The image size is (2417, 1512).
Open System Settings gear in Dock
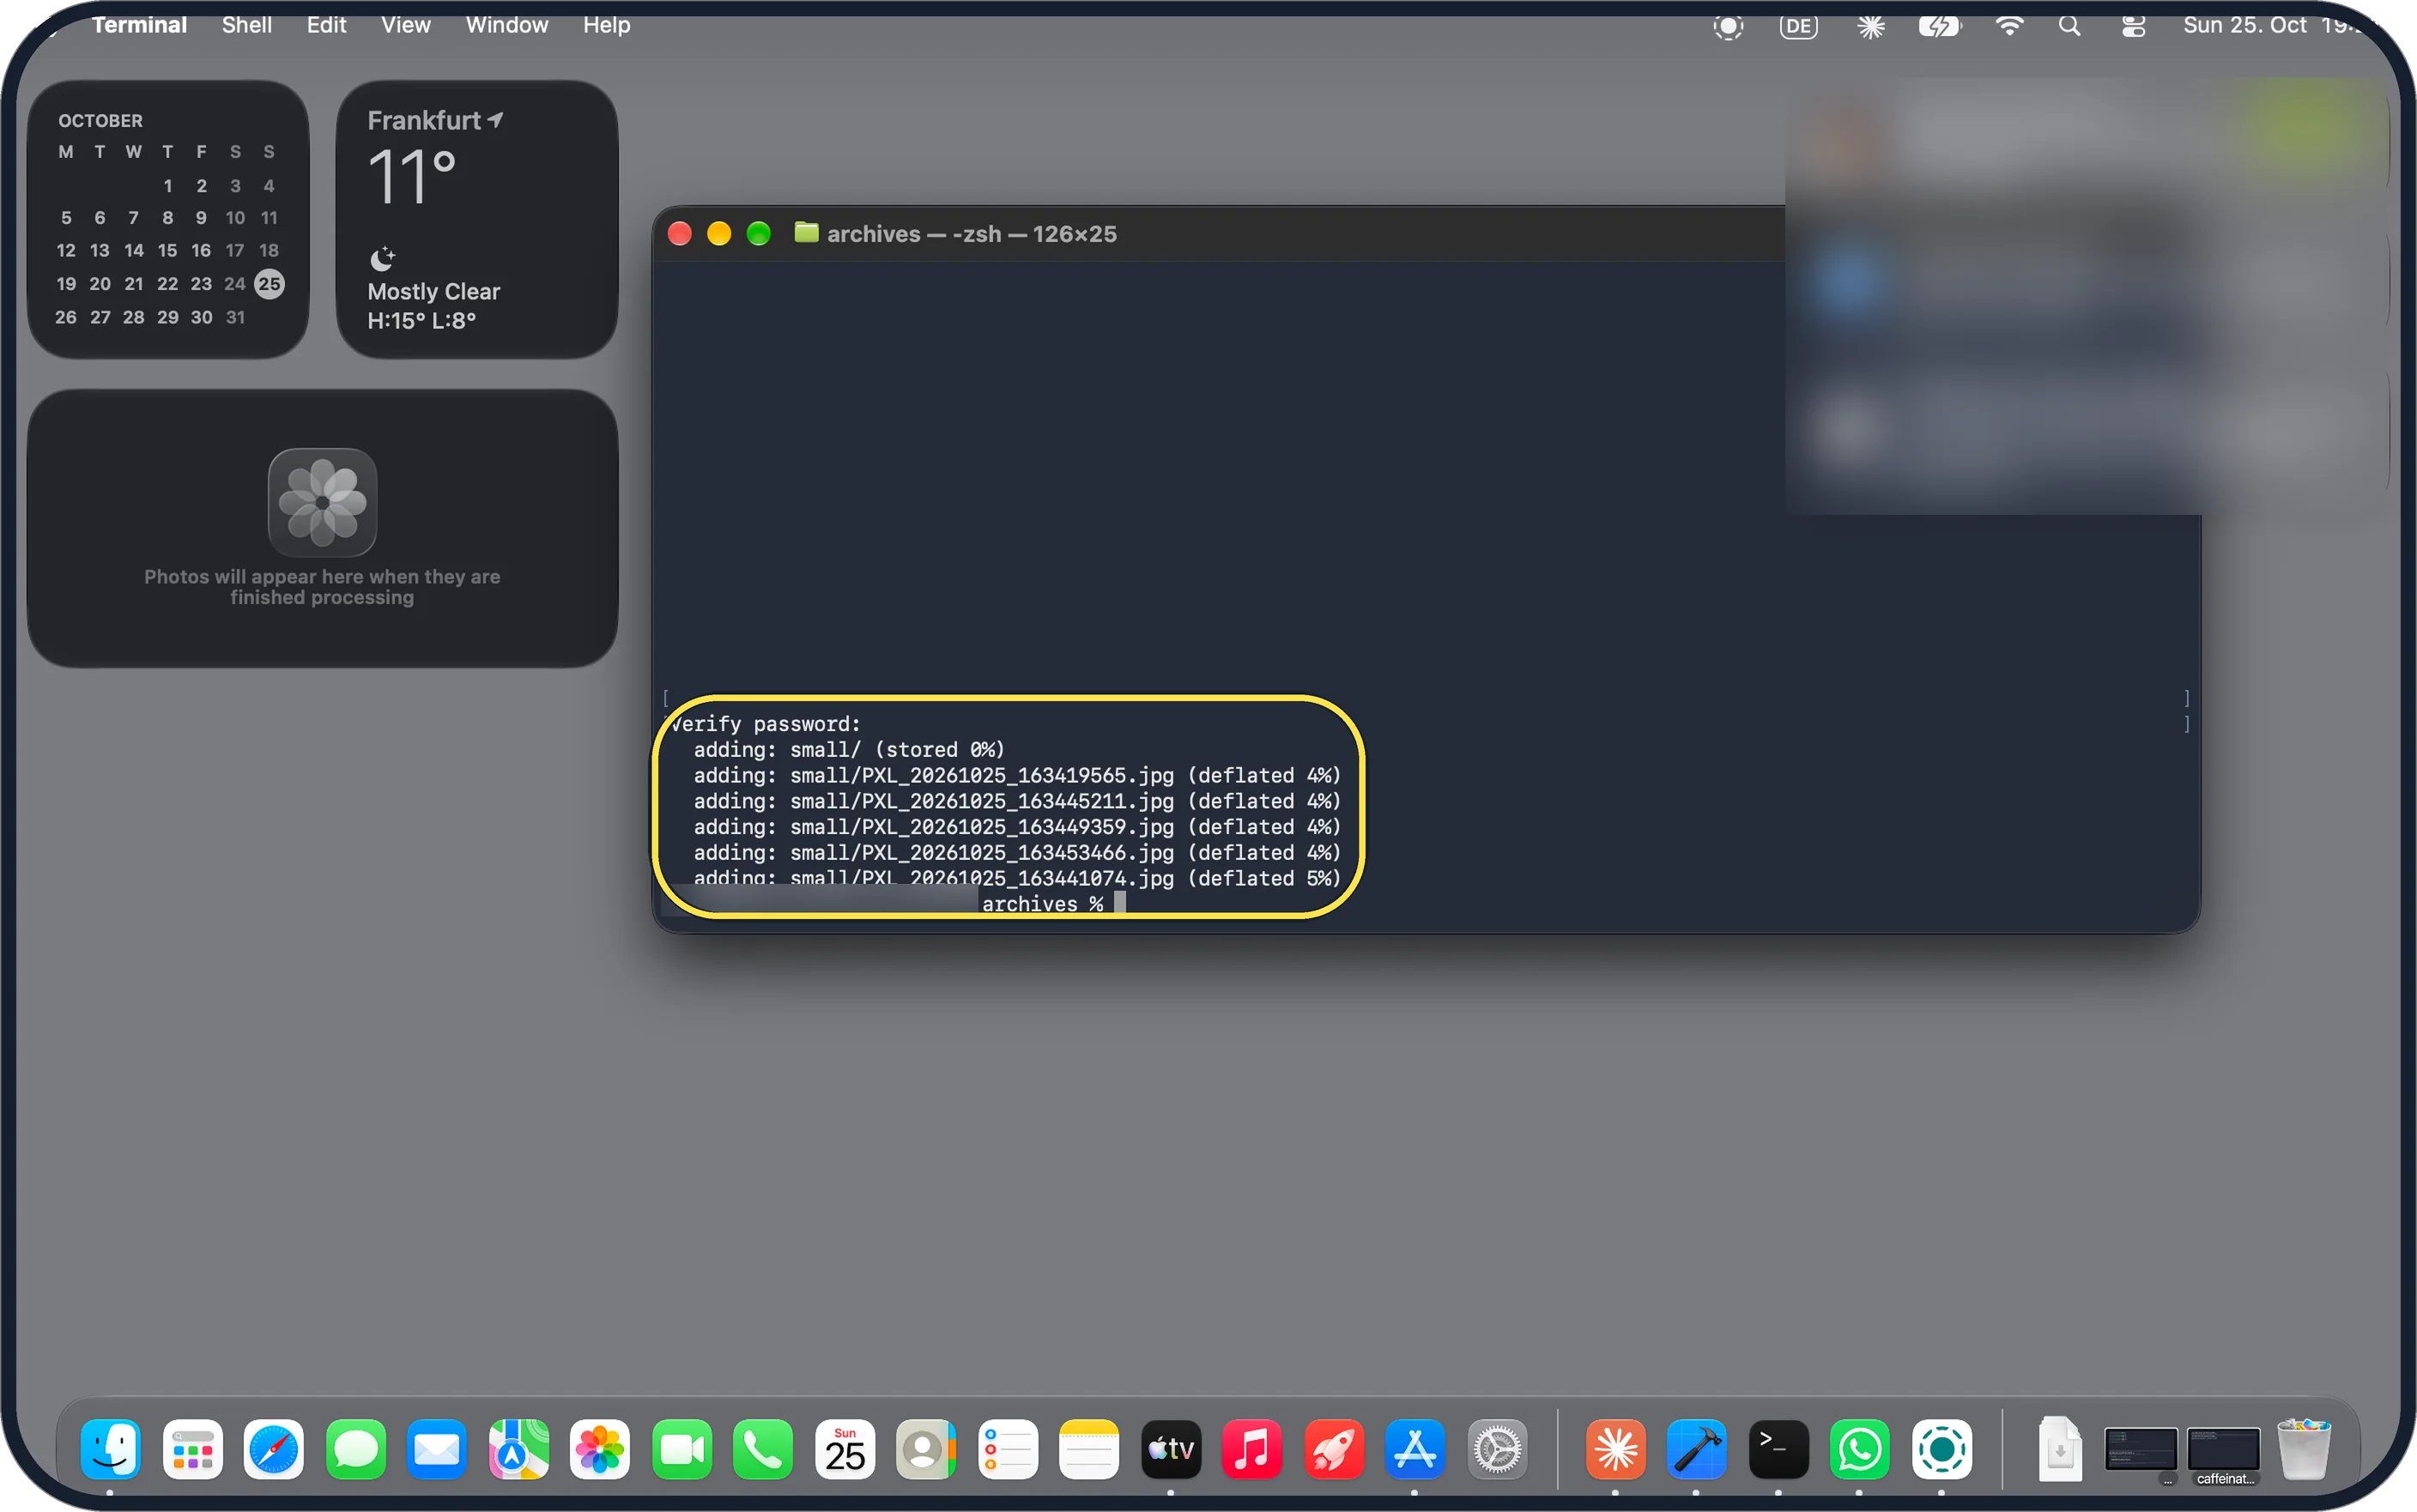pos(1497,1449)
